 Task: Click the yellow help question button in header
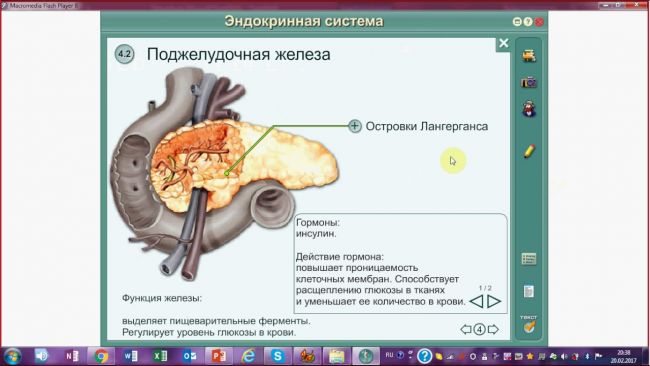pyautogui.click(x=528, y=22)
